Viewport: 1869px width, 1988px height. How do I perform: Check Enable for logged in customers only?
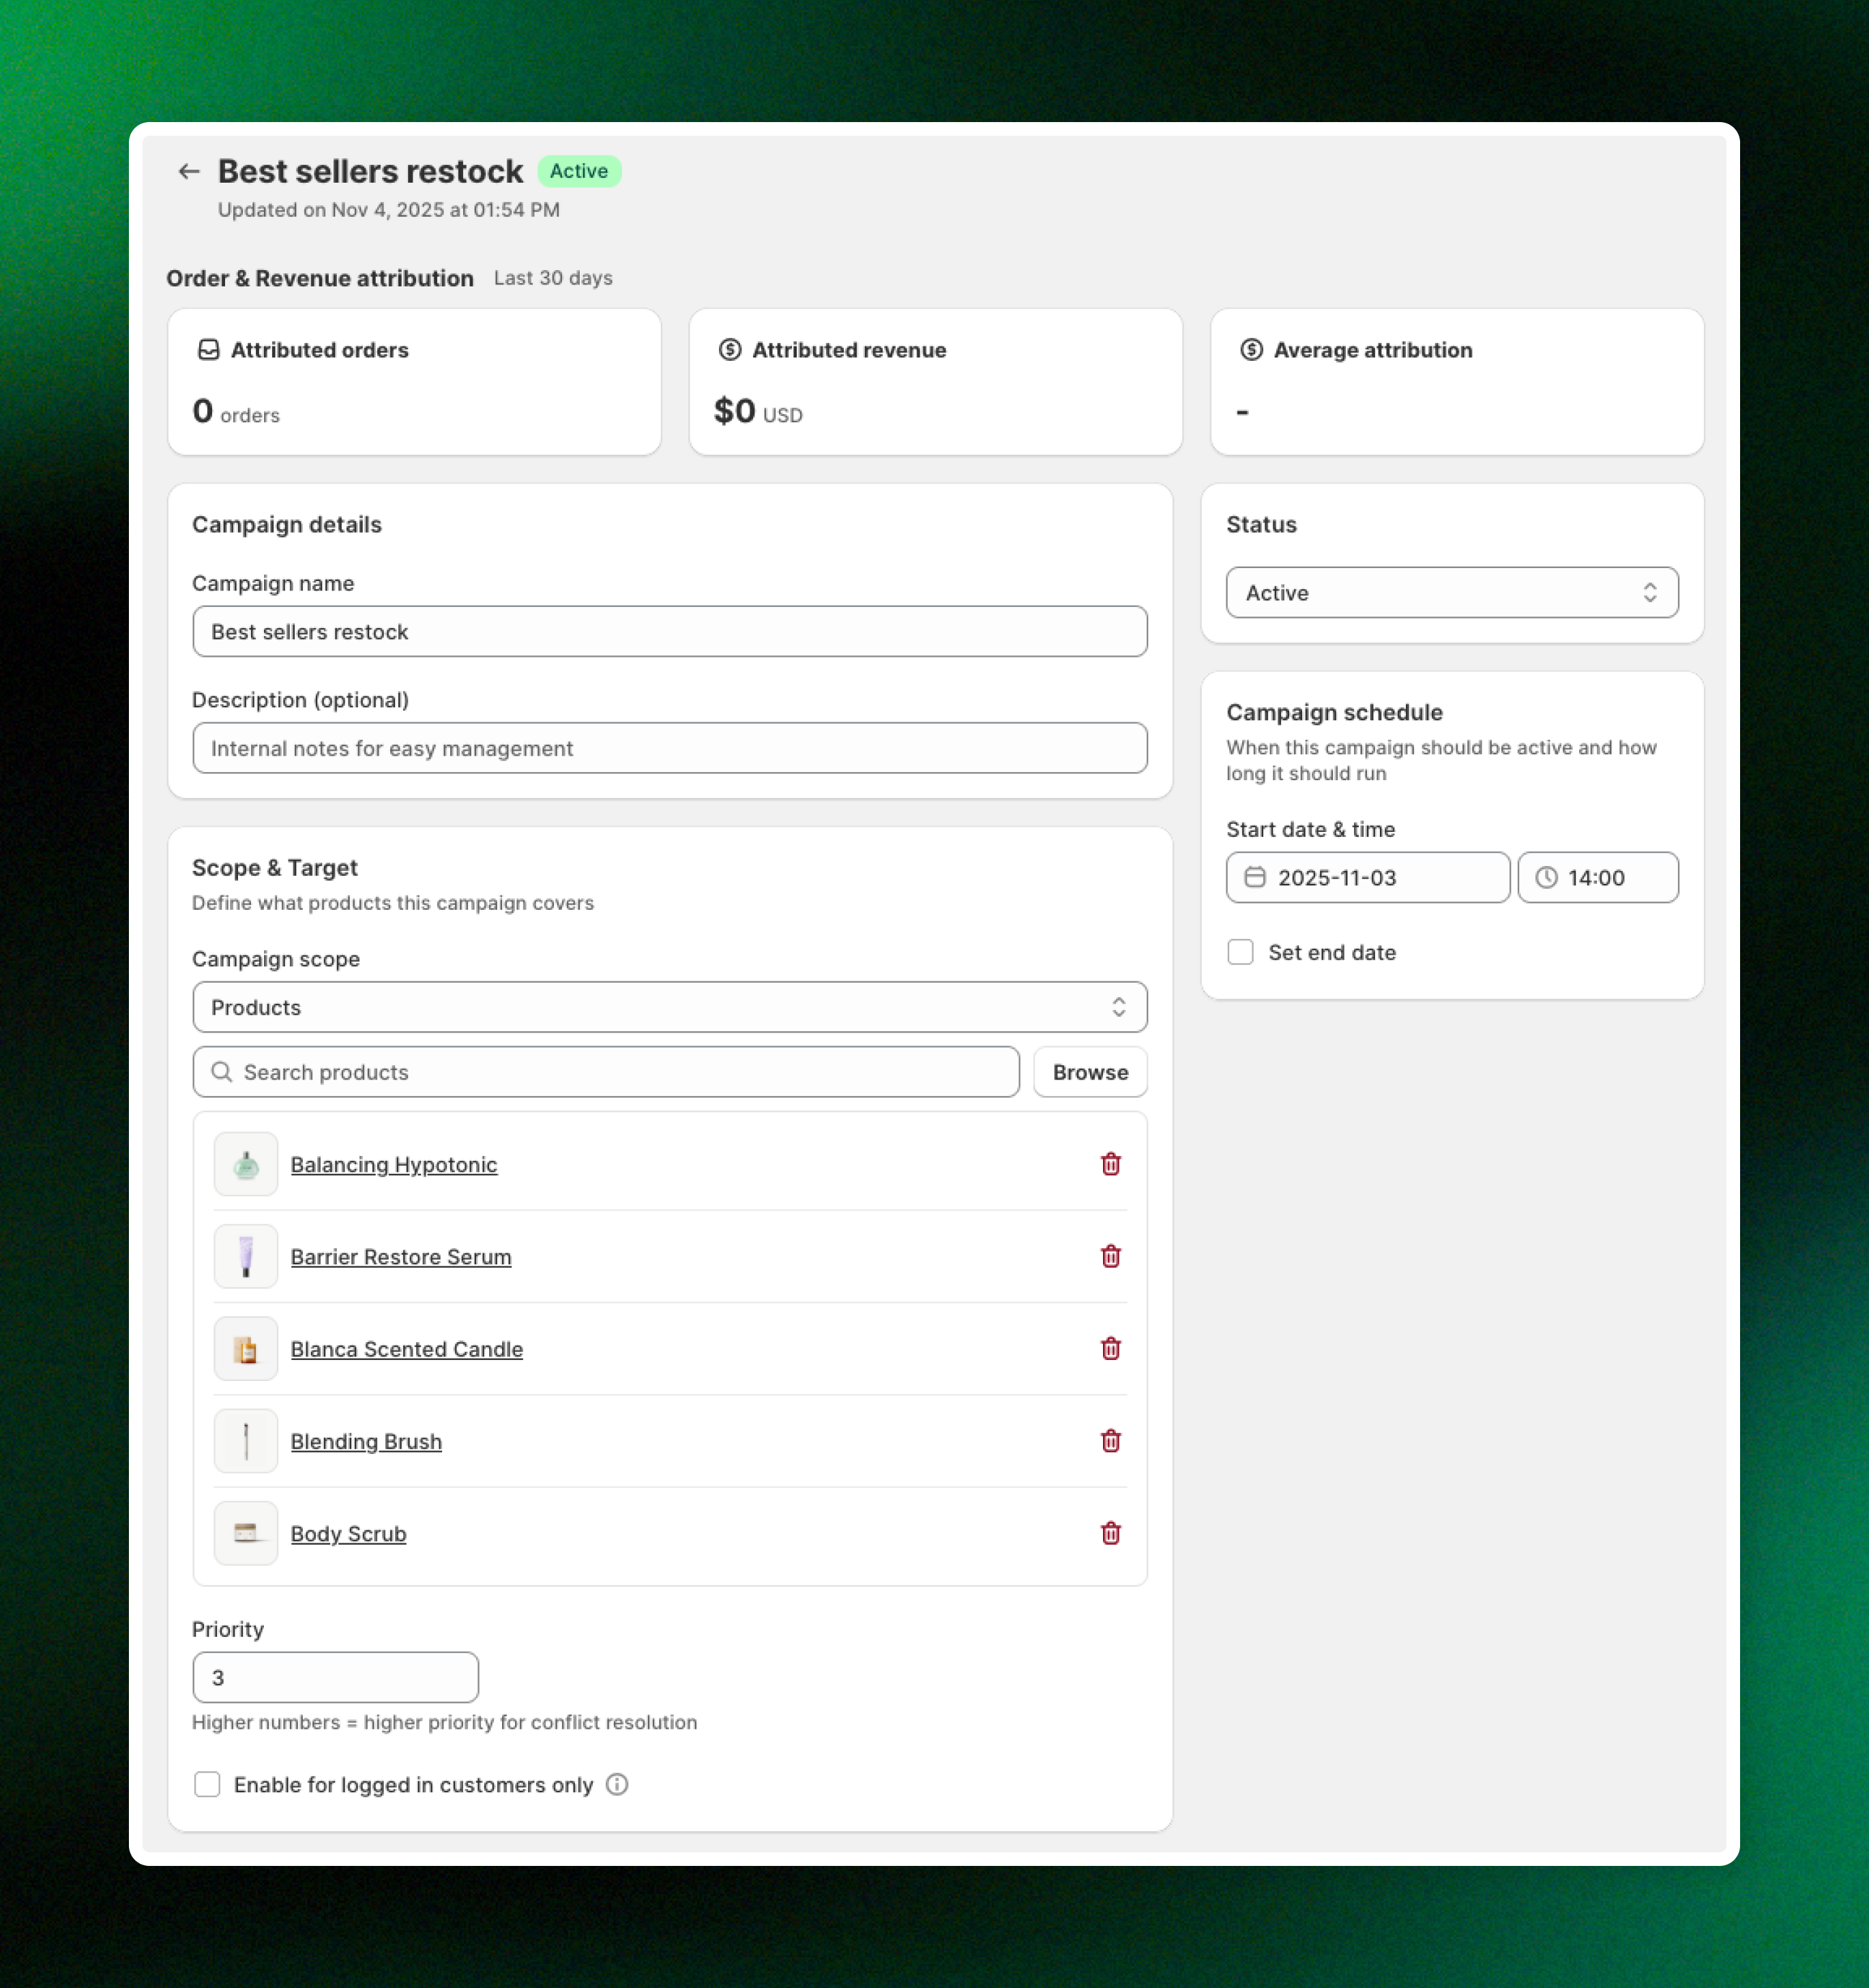(x=207, y=1784)
